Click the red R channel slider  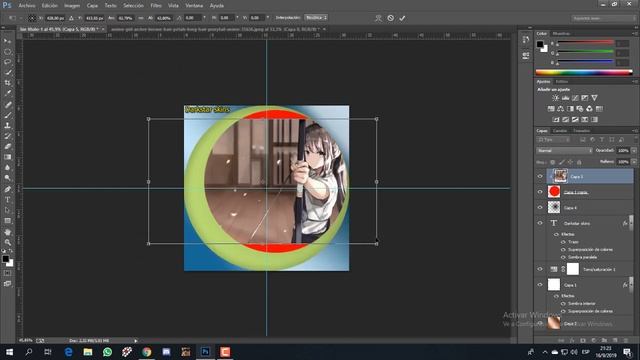click(585, 42)
